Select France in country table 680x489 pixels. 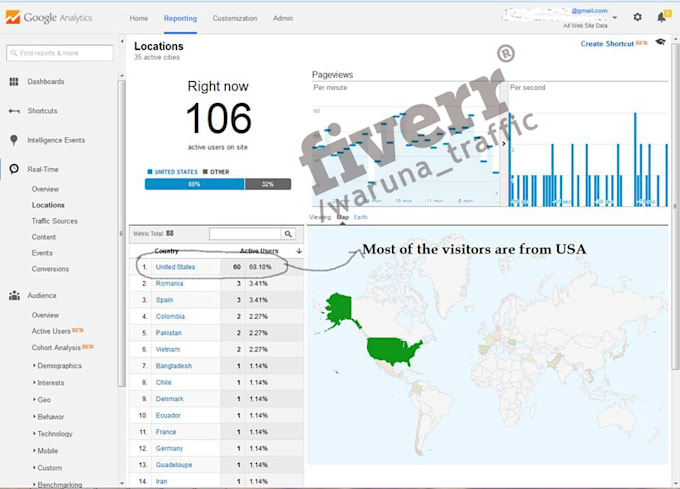(x=166, y=432)
